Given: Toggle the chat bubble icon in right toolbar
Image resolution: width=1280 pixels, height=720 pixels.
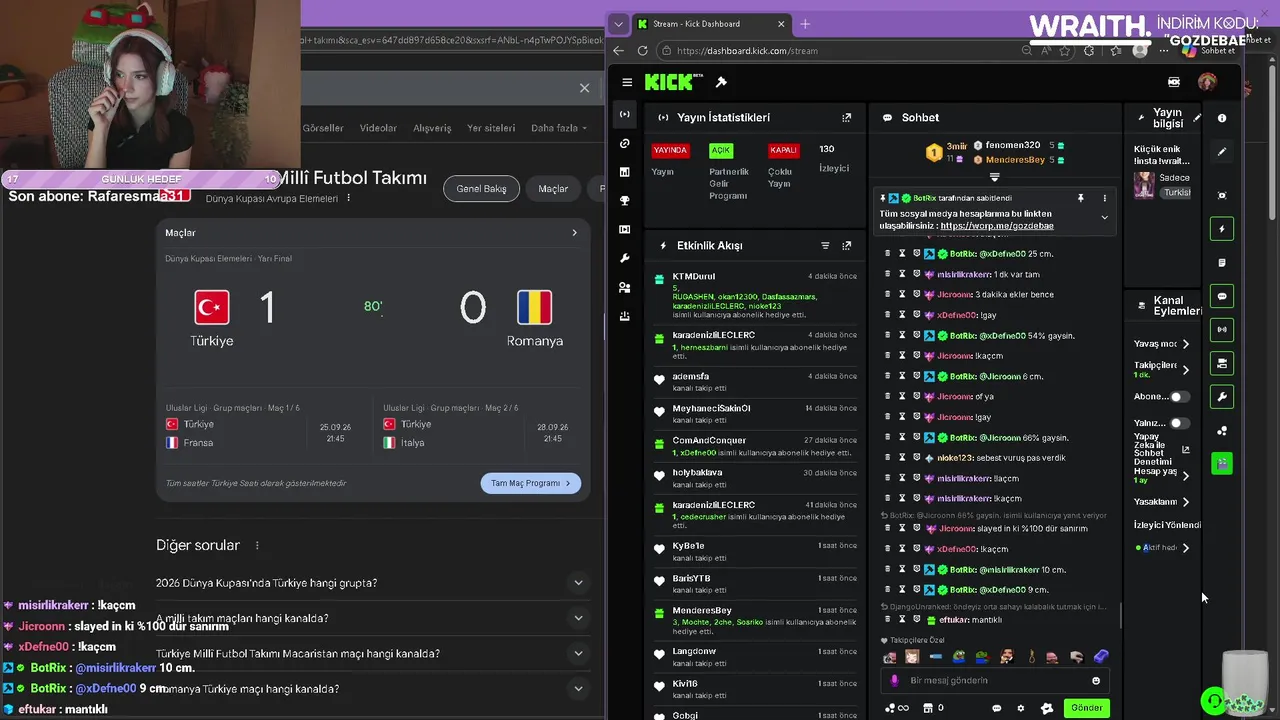Looking at the screenshot, I should tap(1222, 296).
